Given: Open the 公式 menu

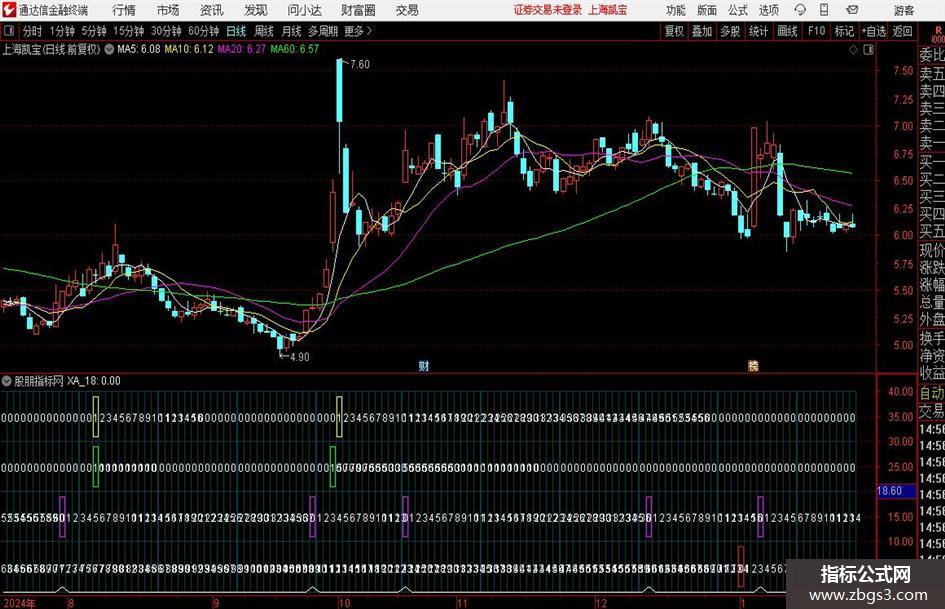Looking at the screenshot, I should [737, 10].
